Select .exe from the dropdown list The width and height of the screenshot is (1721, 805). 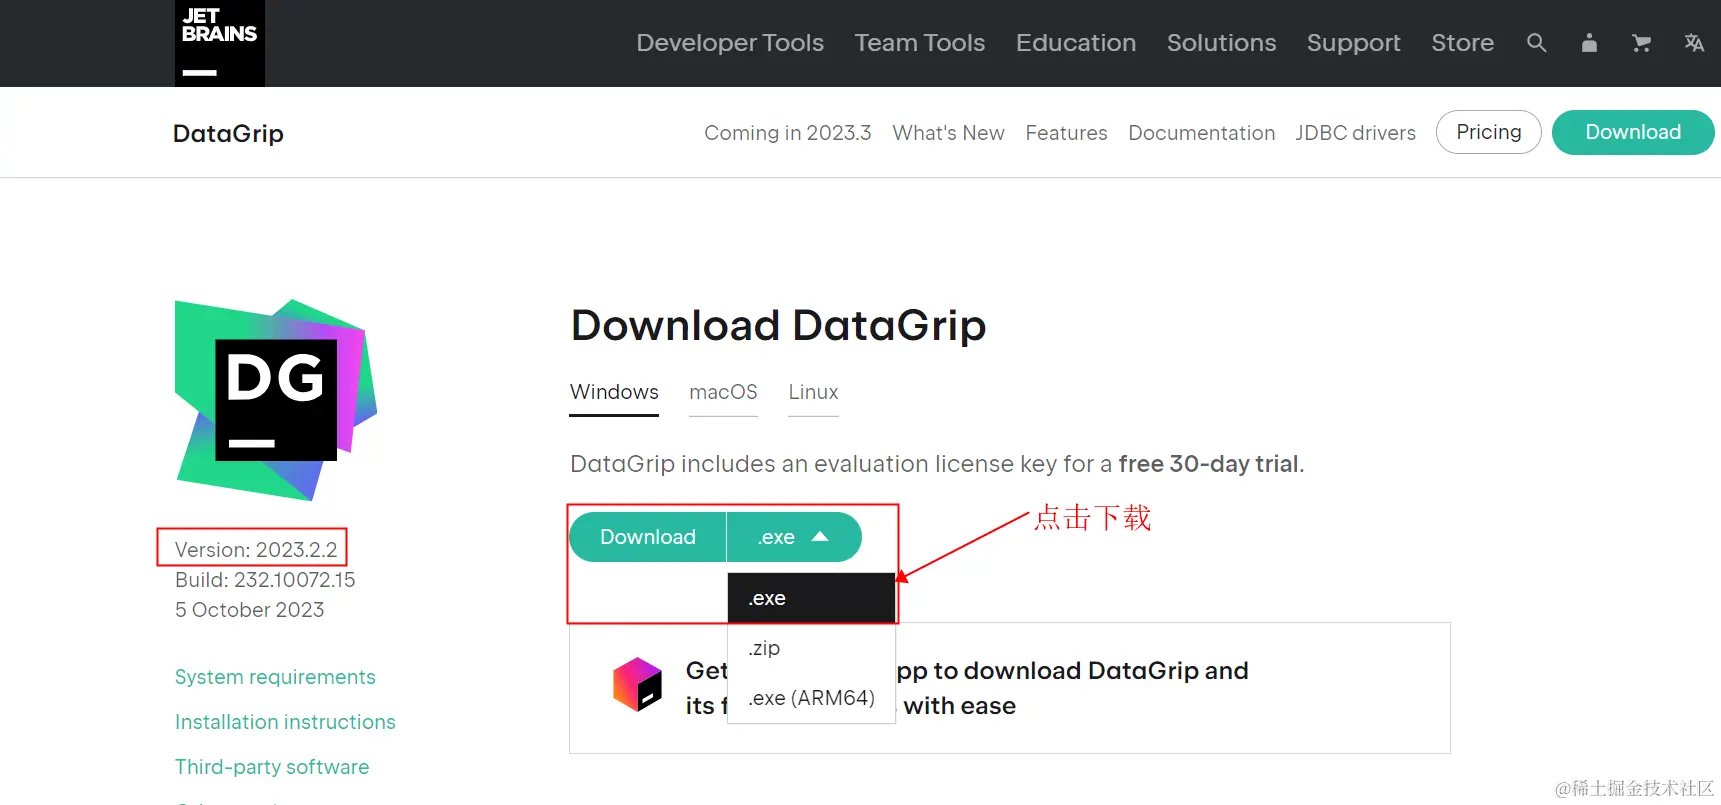(x=811, y=598)
